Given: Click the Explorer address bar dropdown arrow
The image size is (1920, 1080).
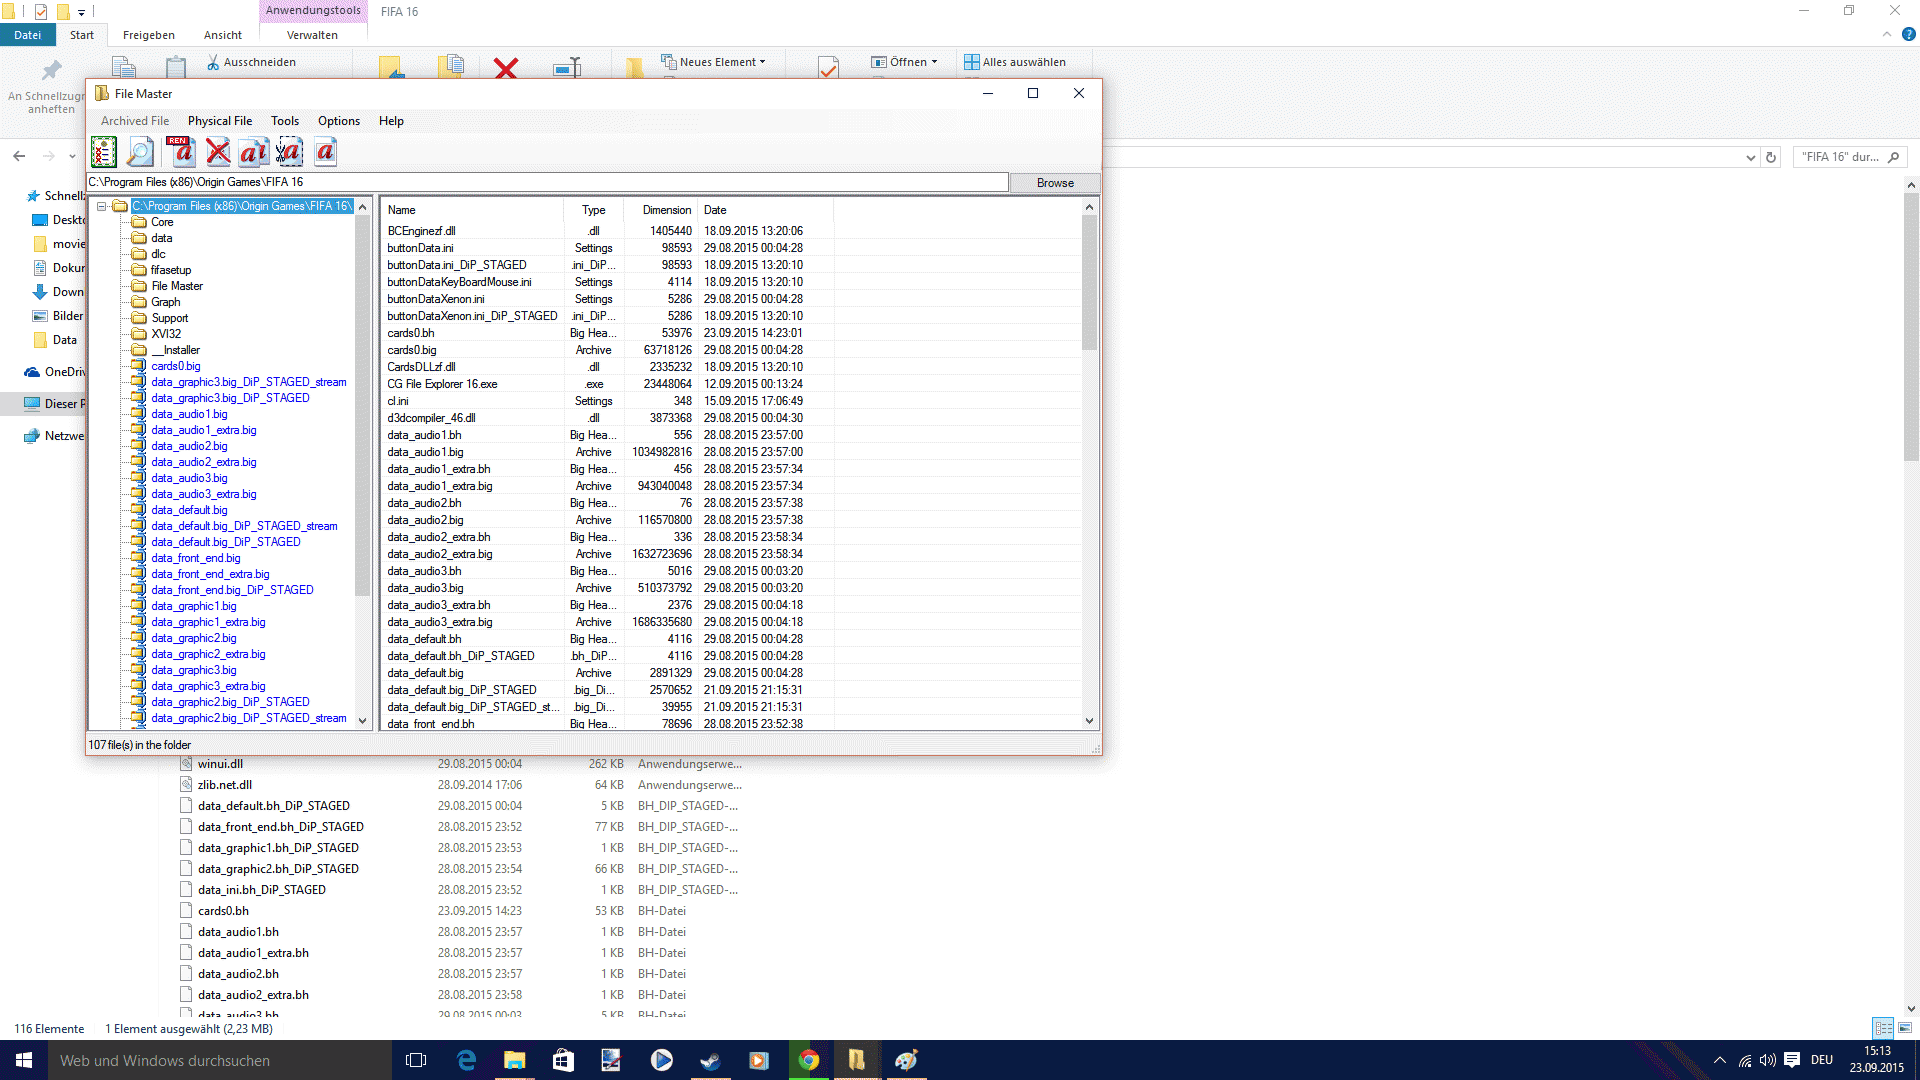Looking at the screenshot, I should coord(1750,157).
